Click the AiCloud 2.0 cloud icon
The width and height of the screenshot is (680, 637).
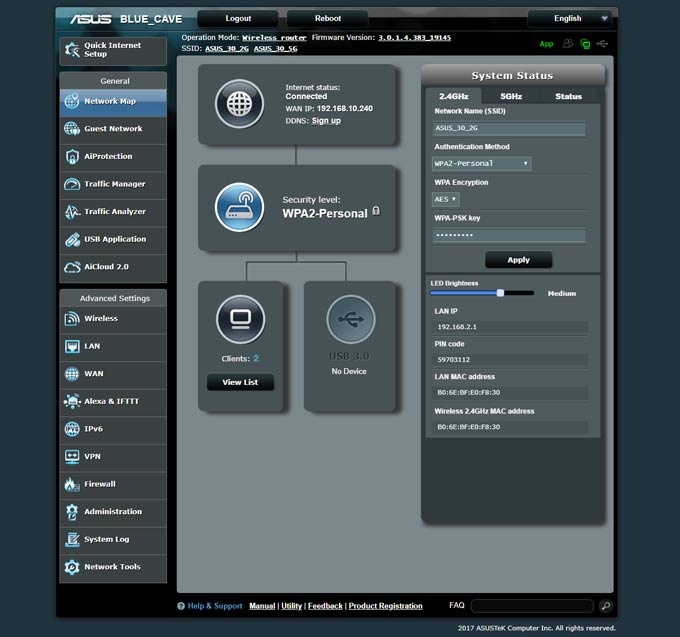pyautogui.click(x=72, y=267)
